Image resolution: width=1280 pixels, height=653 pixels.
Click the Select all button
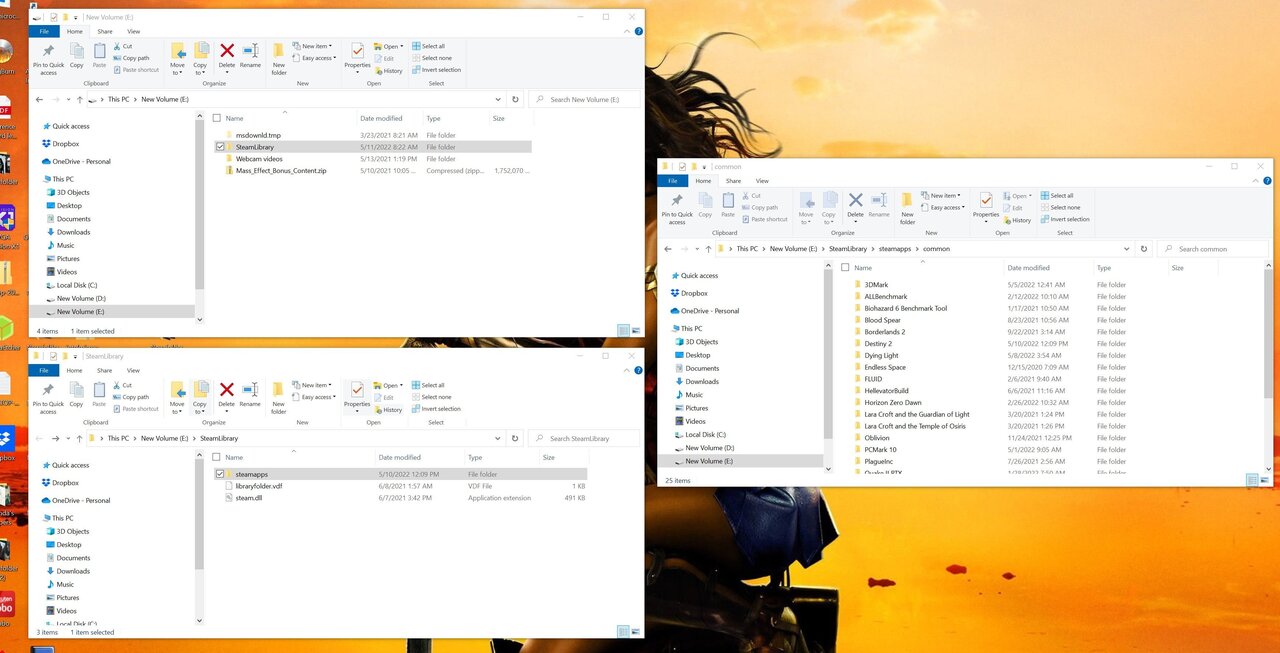click(431, 45)
